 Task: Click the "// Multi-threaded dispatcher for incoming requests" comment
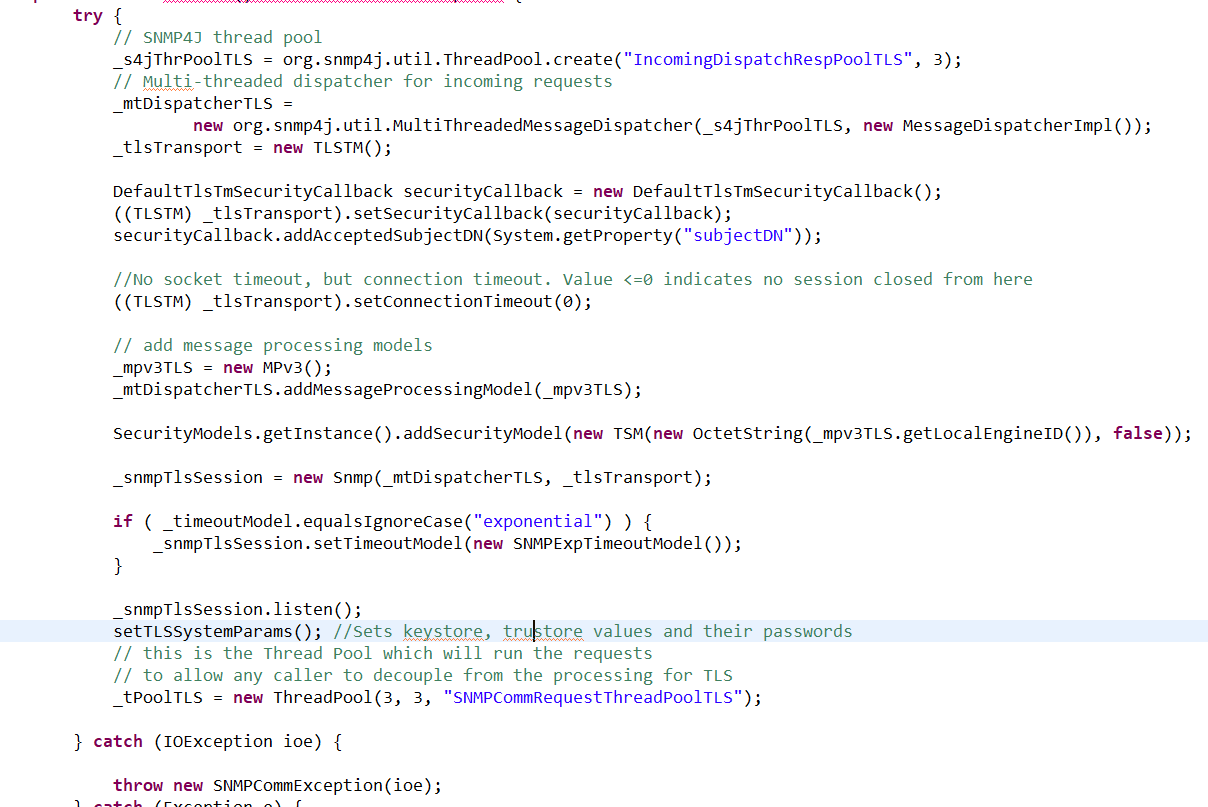tap(362, 81)
